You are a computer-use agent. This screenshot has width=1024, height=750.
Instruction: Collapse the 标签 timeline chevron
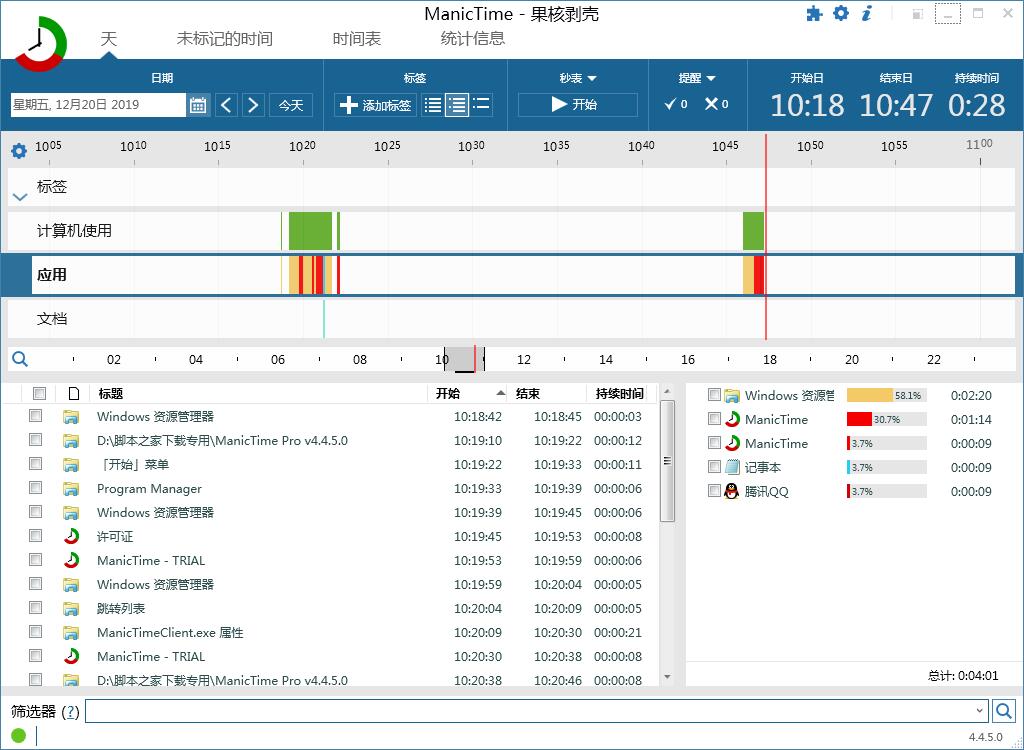pos(20,197)
